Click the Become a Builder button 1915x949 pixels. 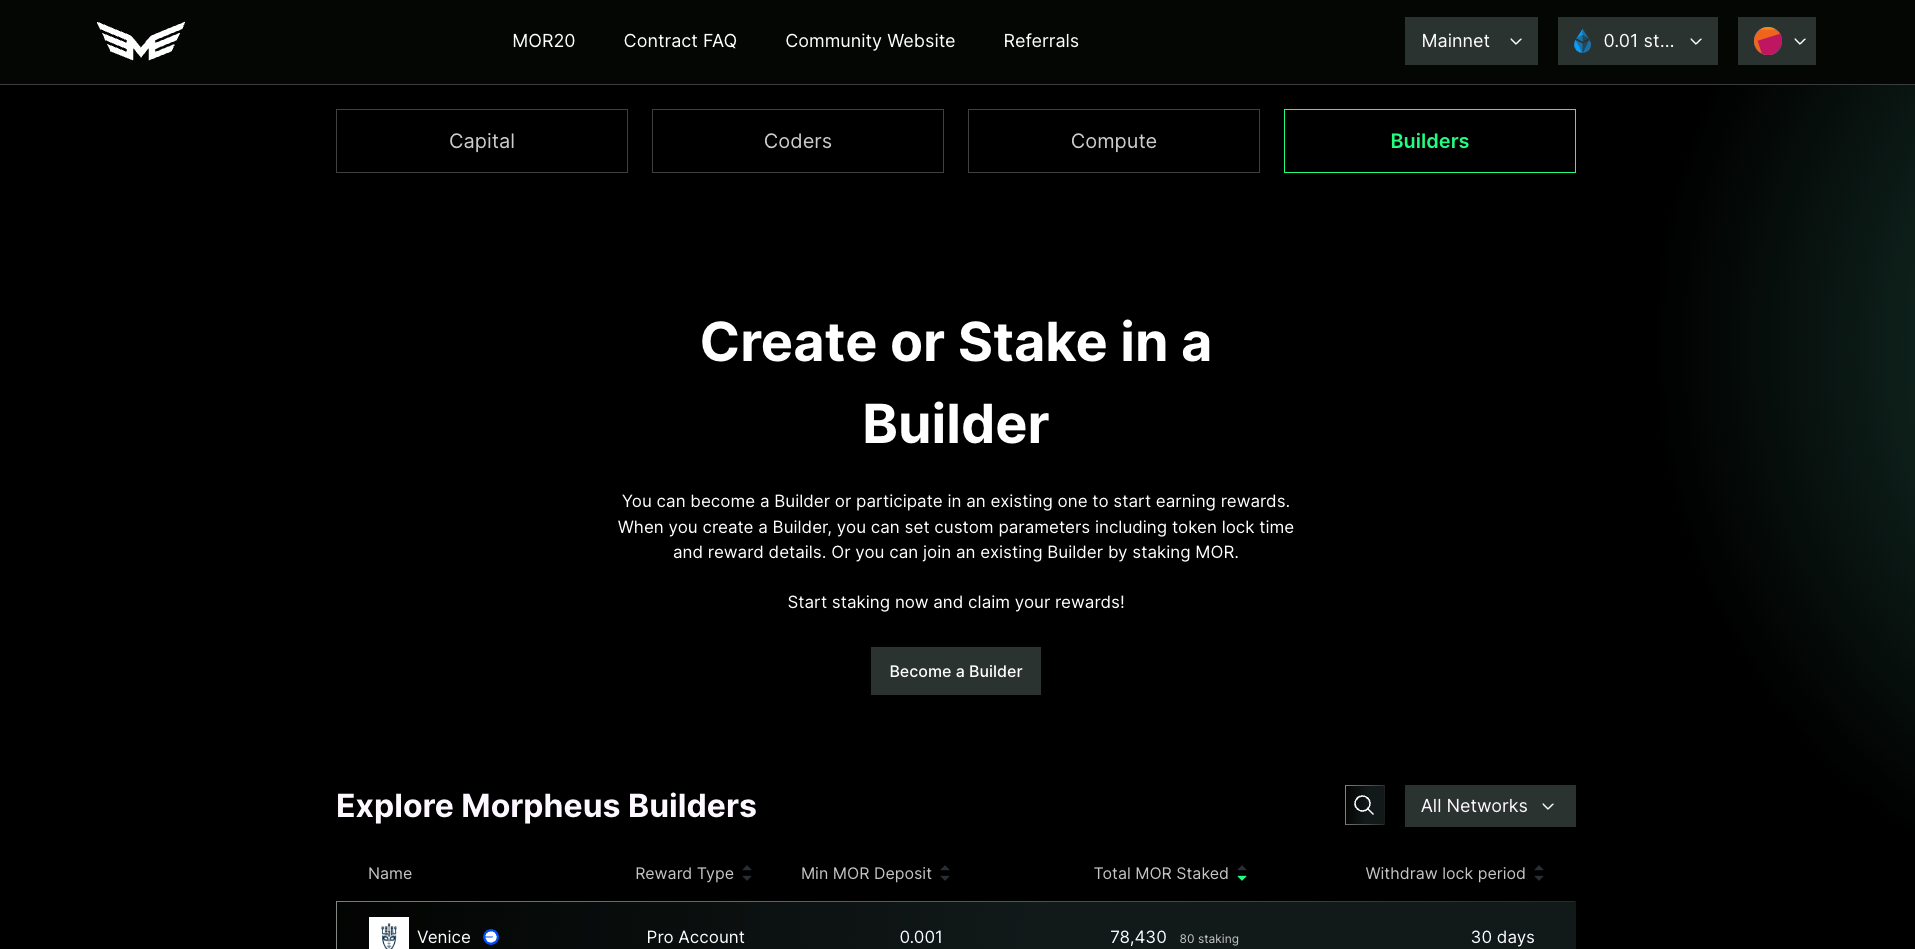pyautogui.click(x=956, y=671)
